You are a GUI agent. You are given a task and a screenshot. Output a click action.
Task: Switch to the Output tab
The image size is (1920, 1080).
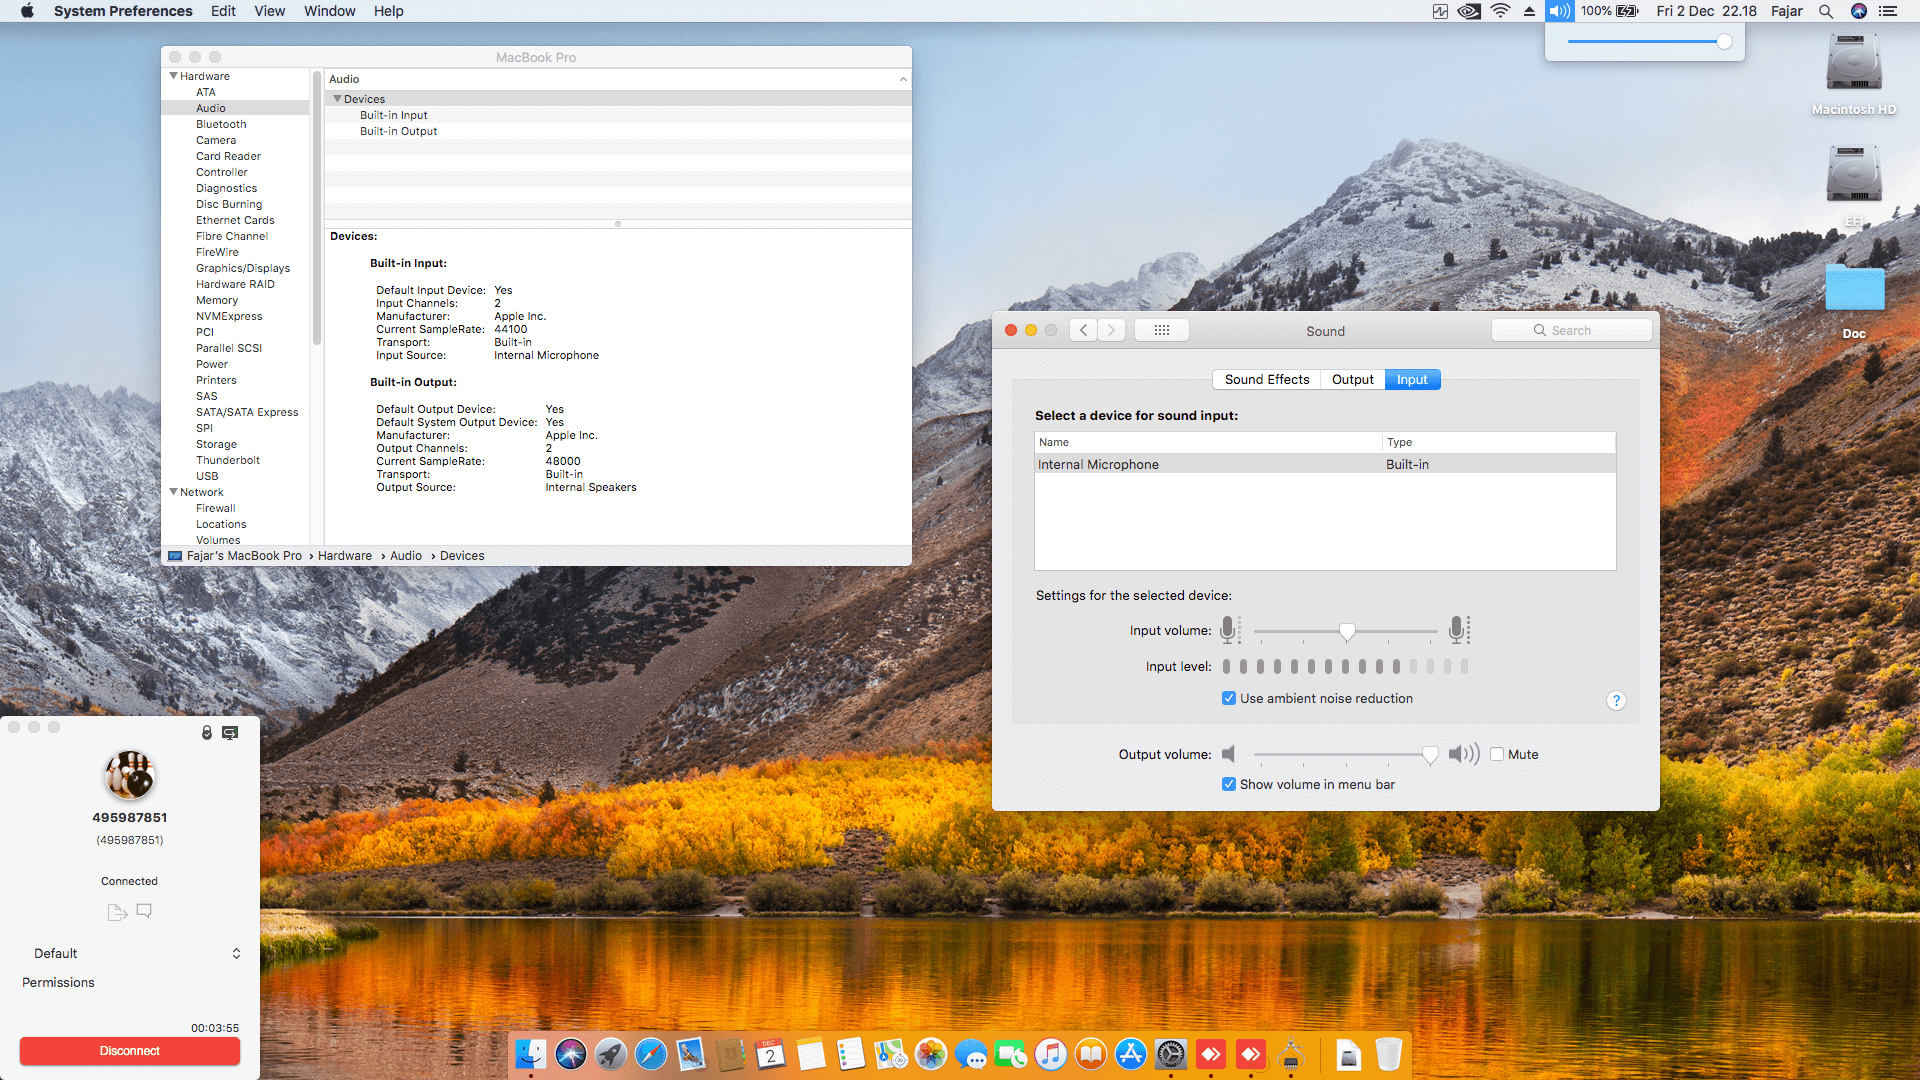pyautogui.click(x=1352, y=379)
